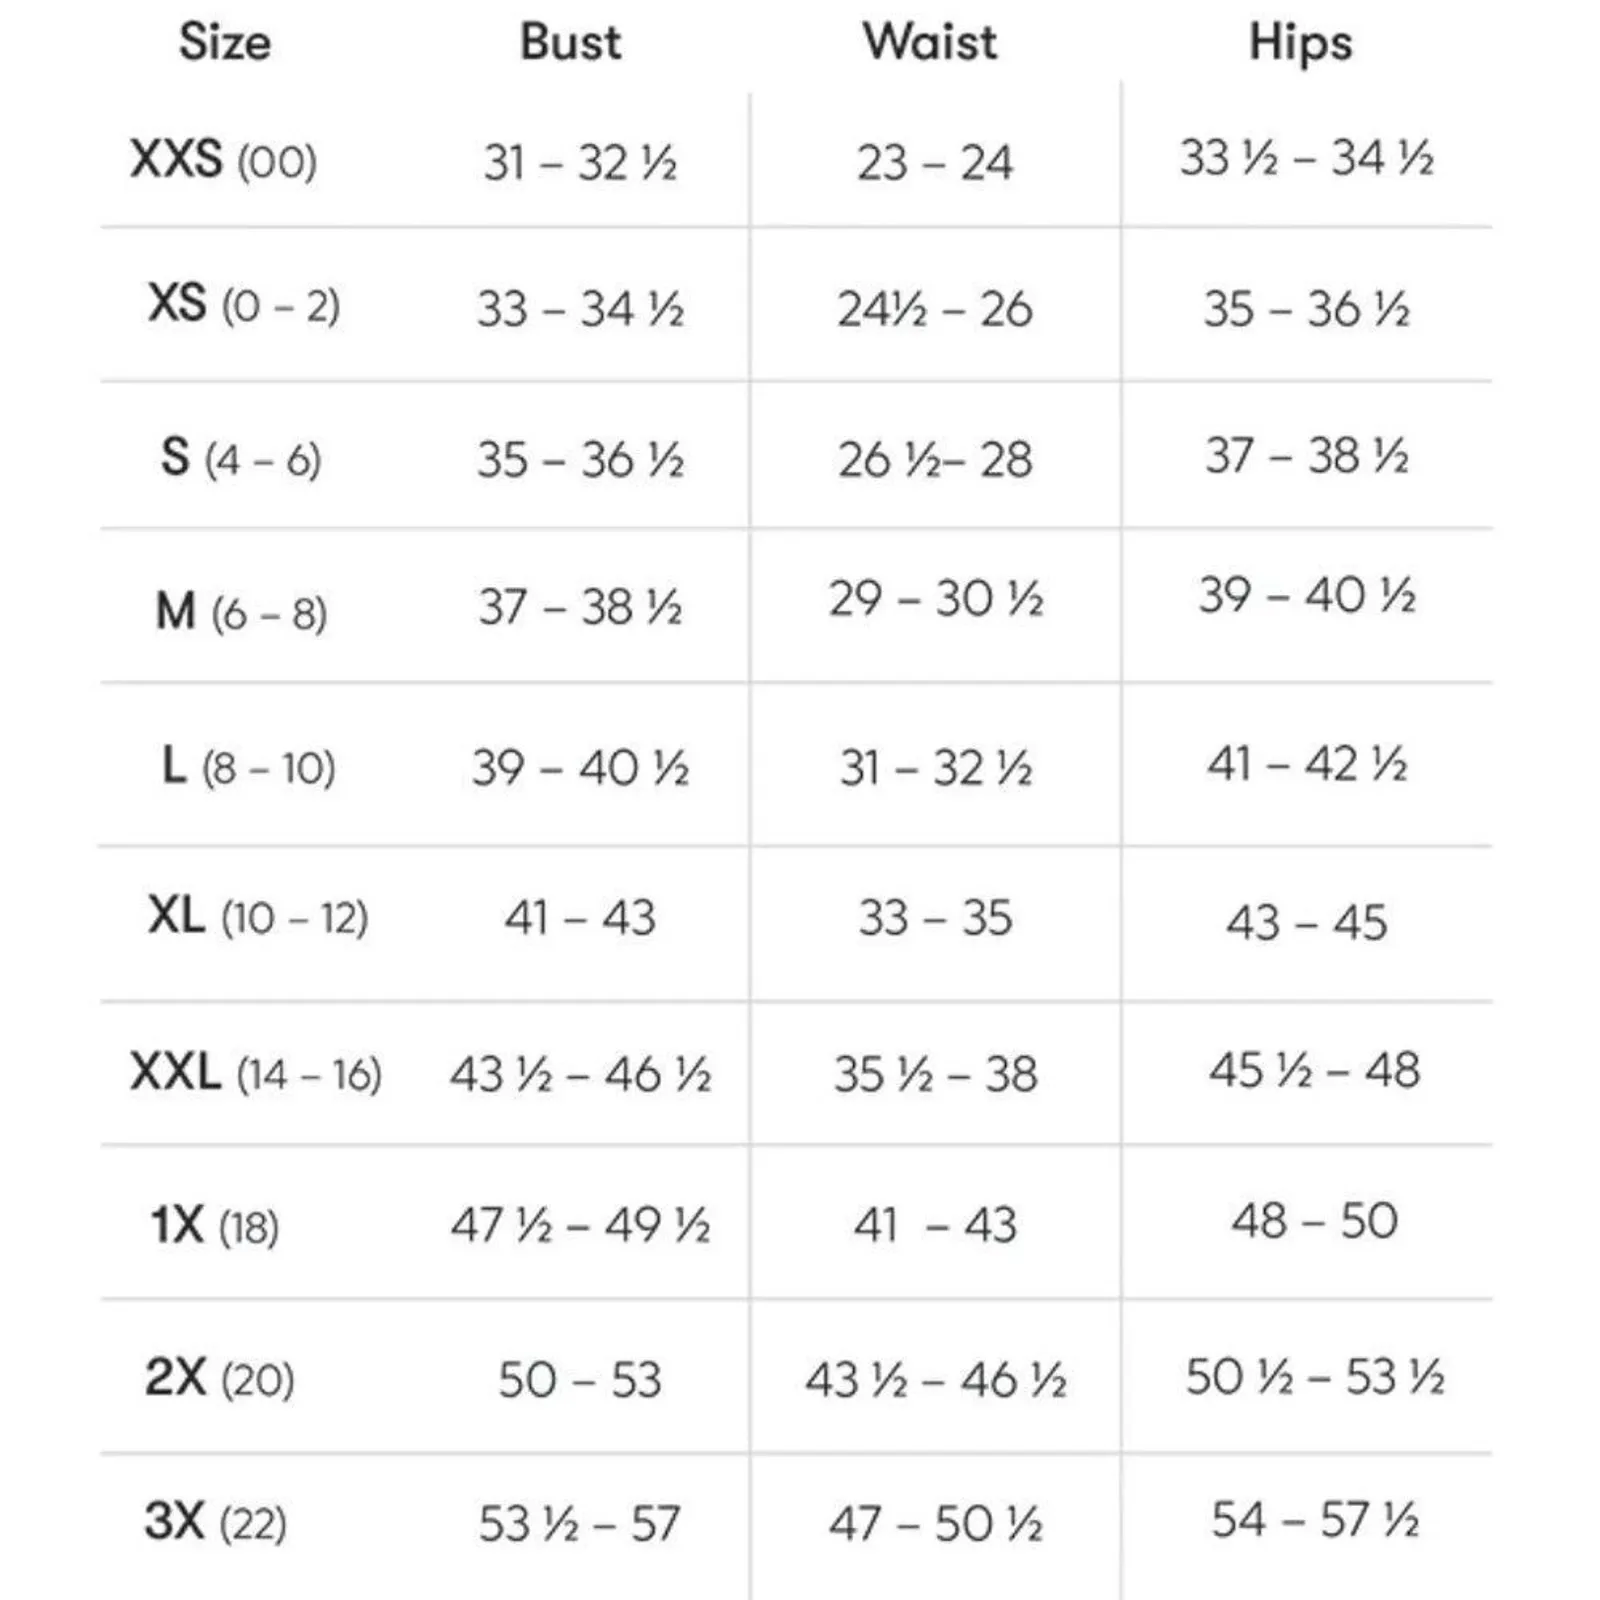Select the 1X (18) size label

click(214, 1226)
